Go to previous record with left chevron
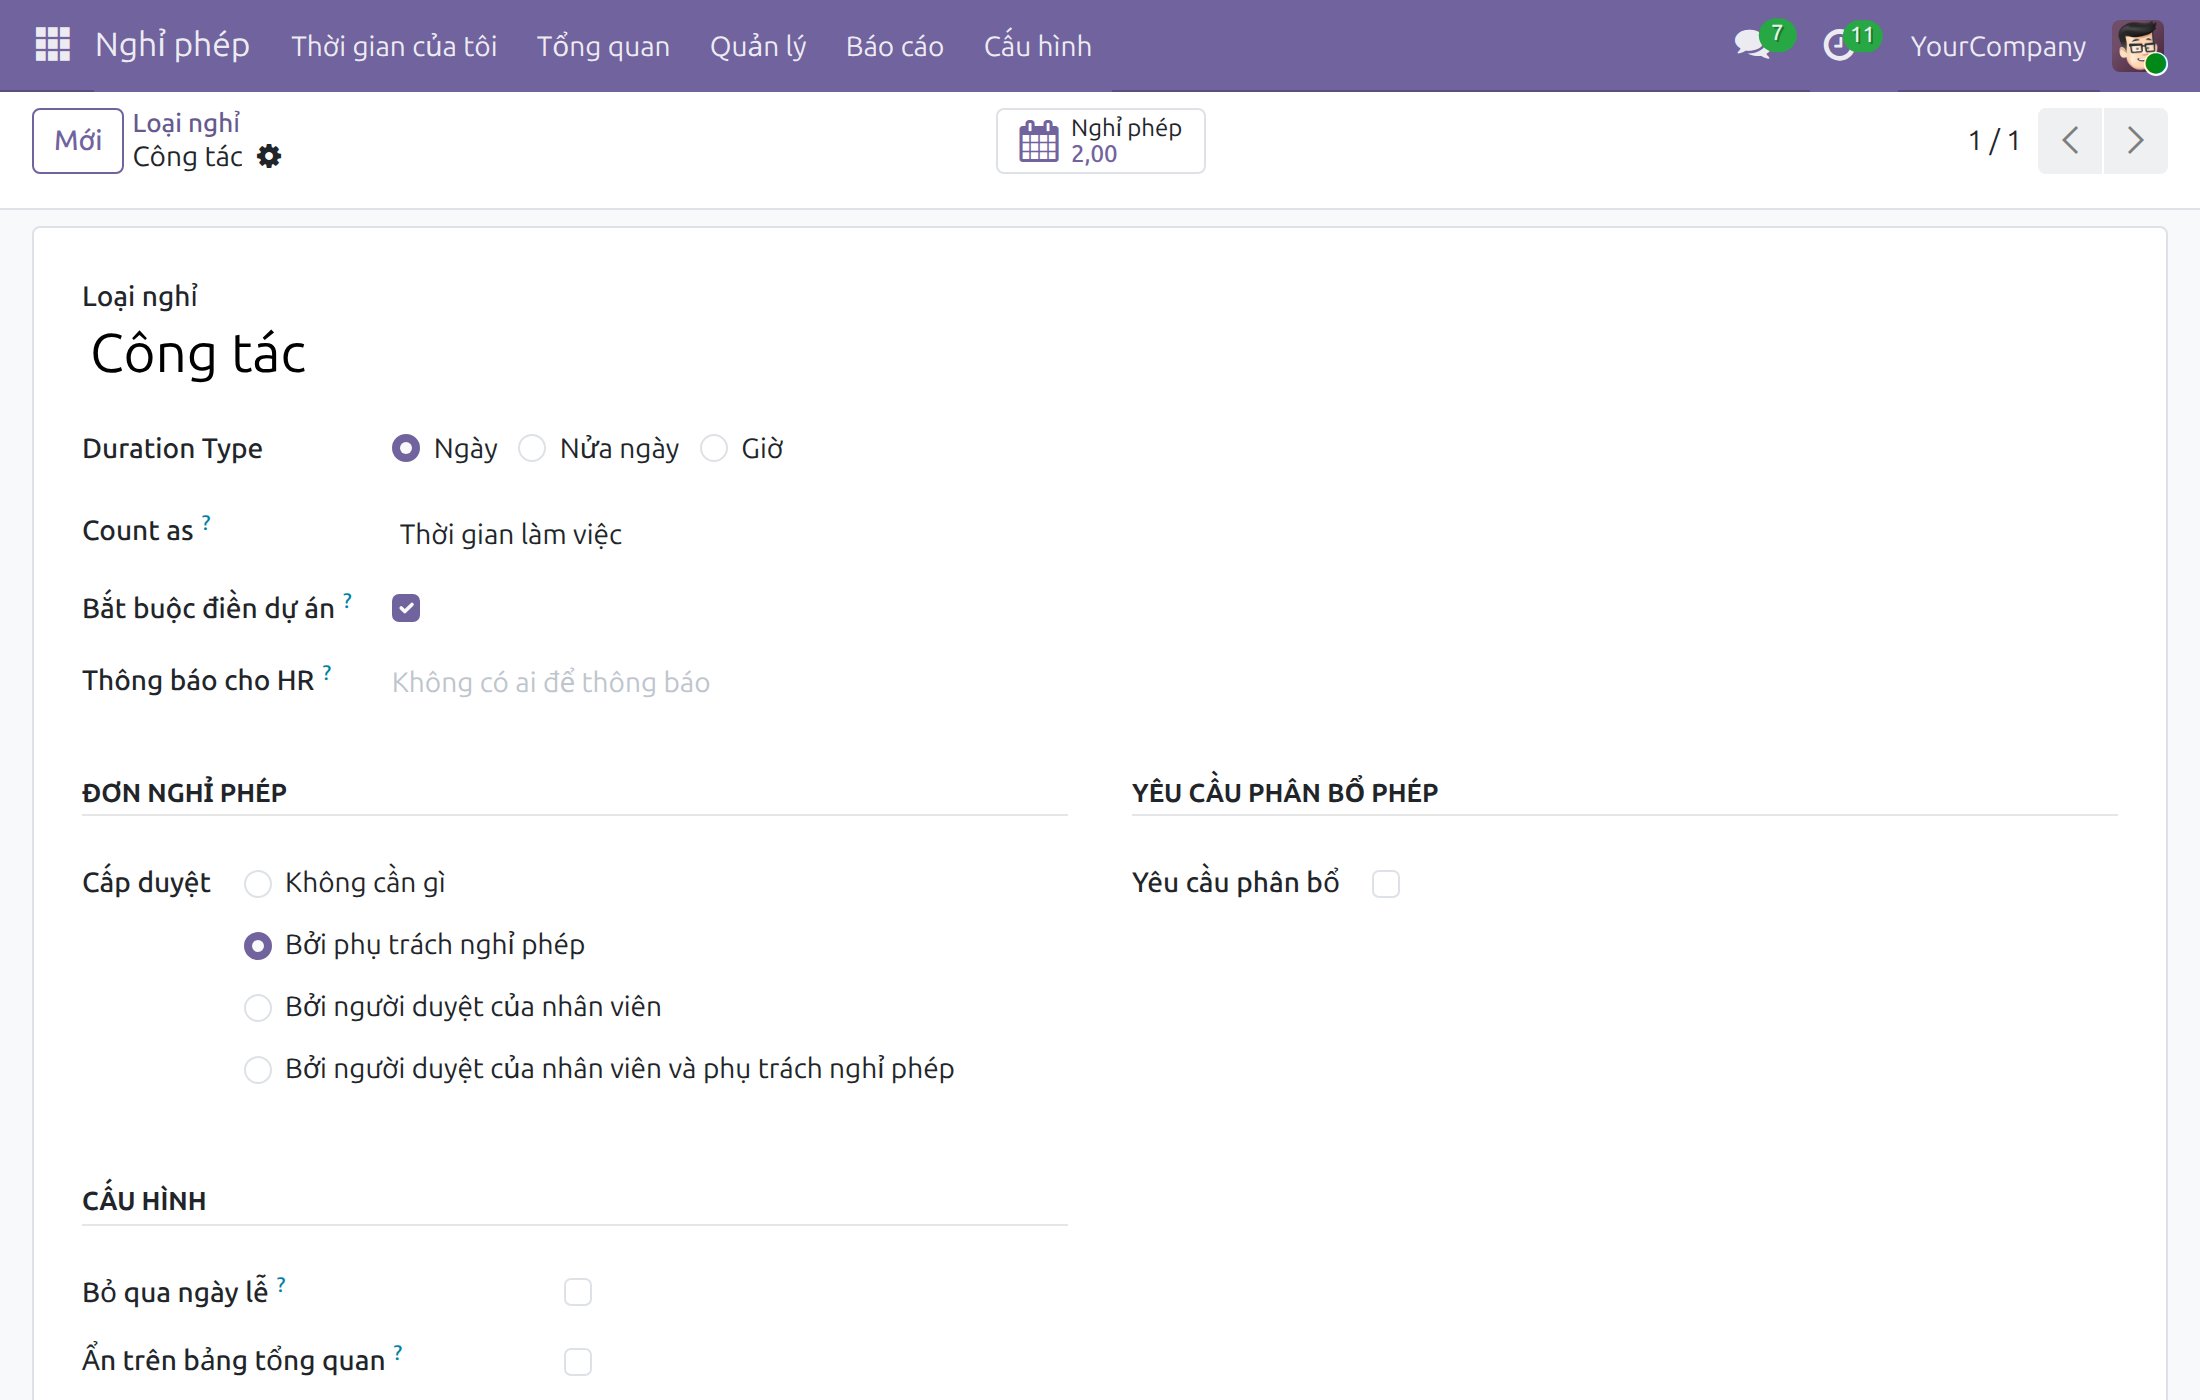2200x1400 pixels. [x=2070, y=141]
